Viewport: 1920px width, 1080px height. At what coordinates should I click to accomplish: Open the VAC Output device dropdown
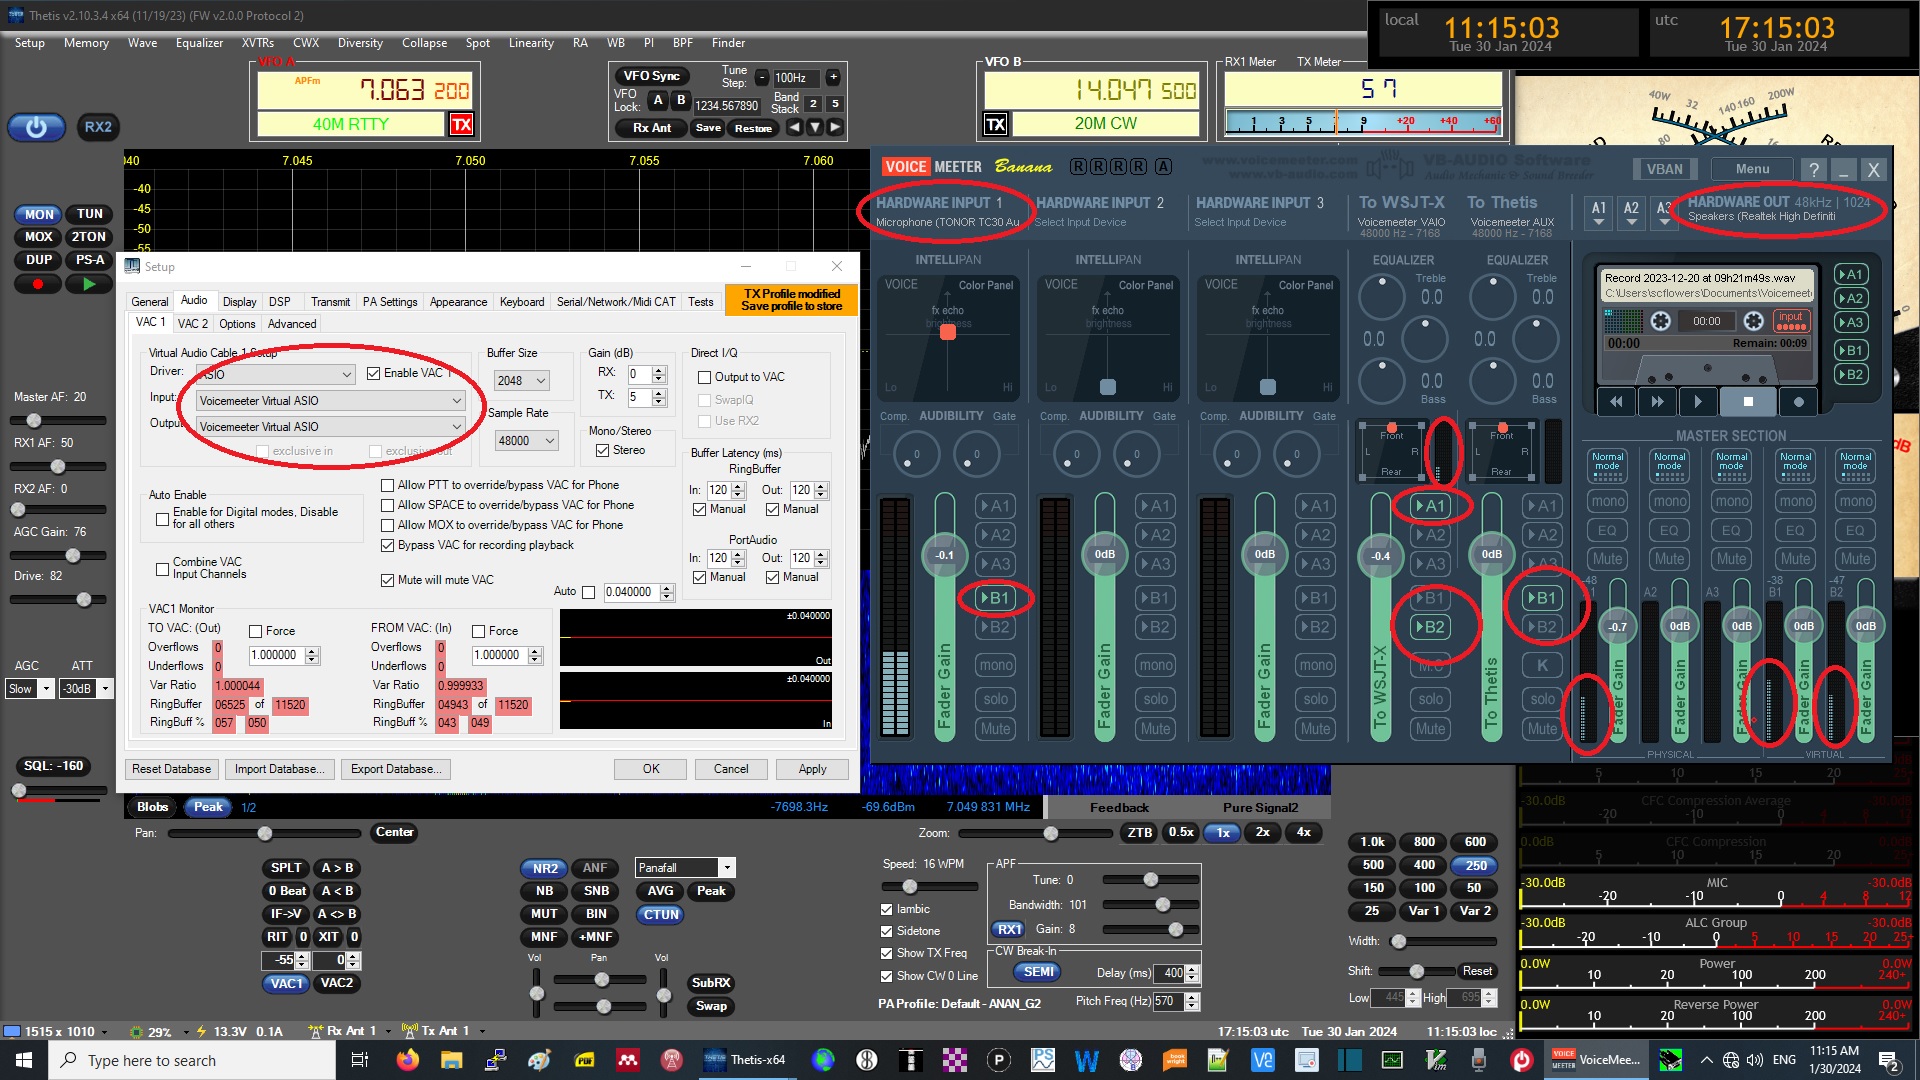pos(330,427)
